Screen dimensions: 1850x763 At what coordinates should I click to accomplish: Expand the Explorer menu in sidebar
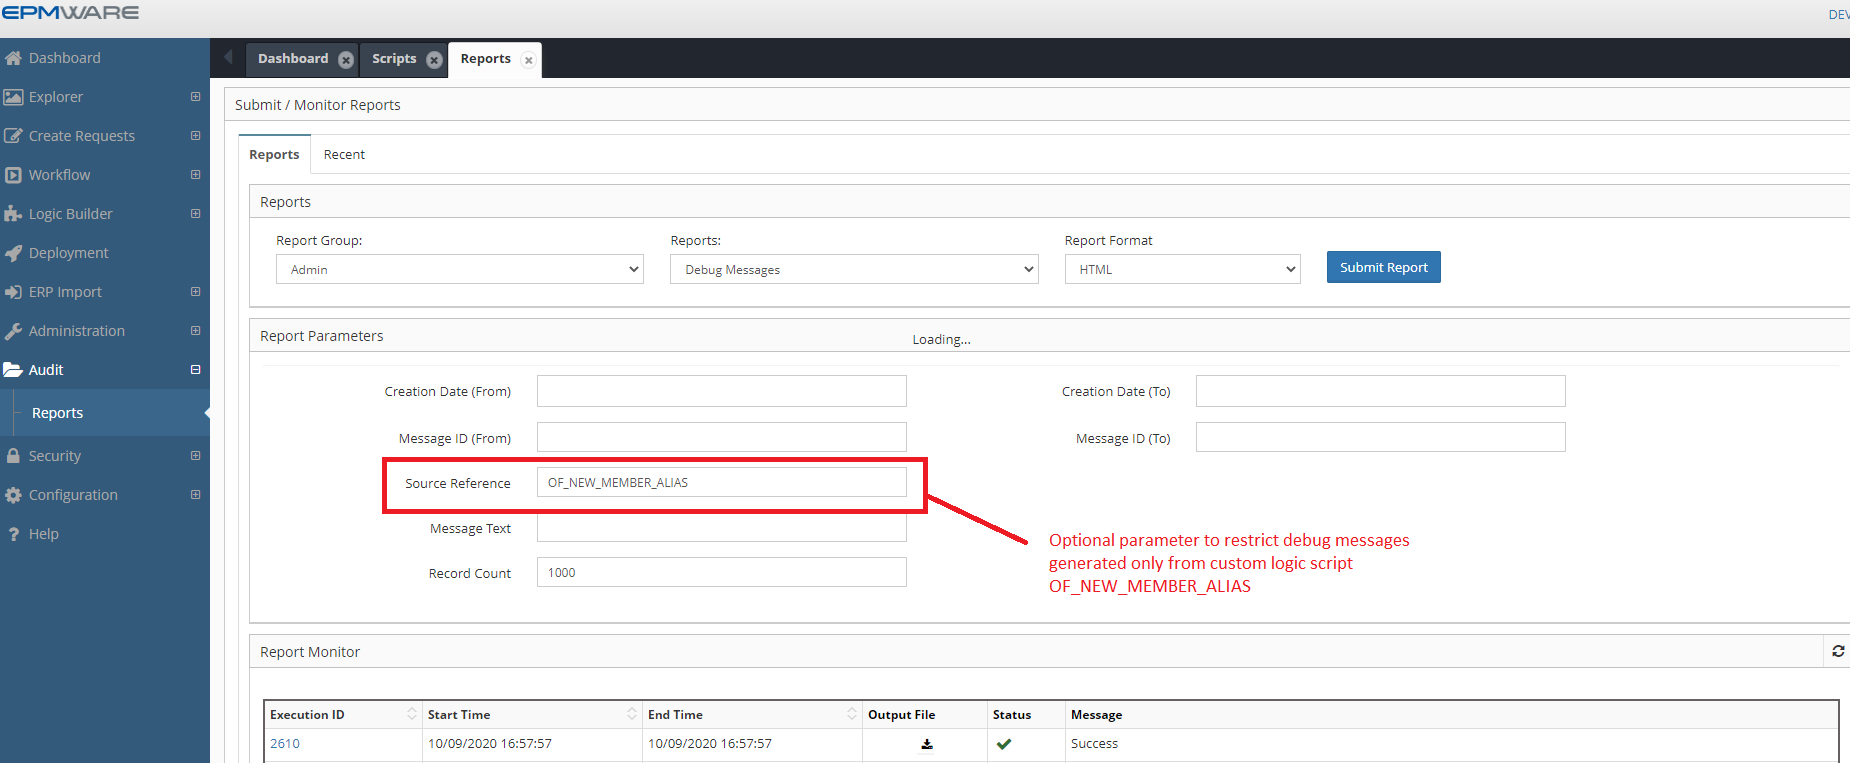[x=195, y=97]
